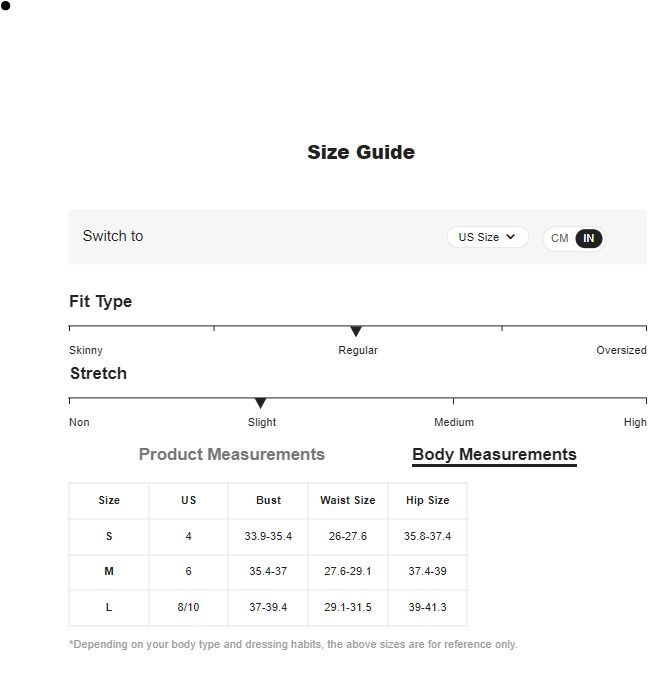Click the black dot at top-left corner
This screenshot has width=668, height=676.
5,6
